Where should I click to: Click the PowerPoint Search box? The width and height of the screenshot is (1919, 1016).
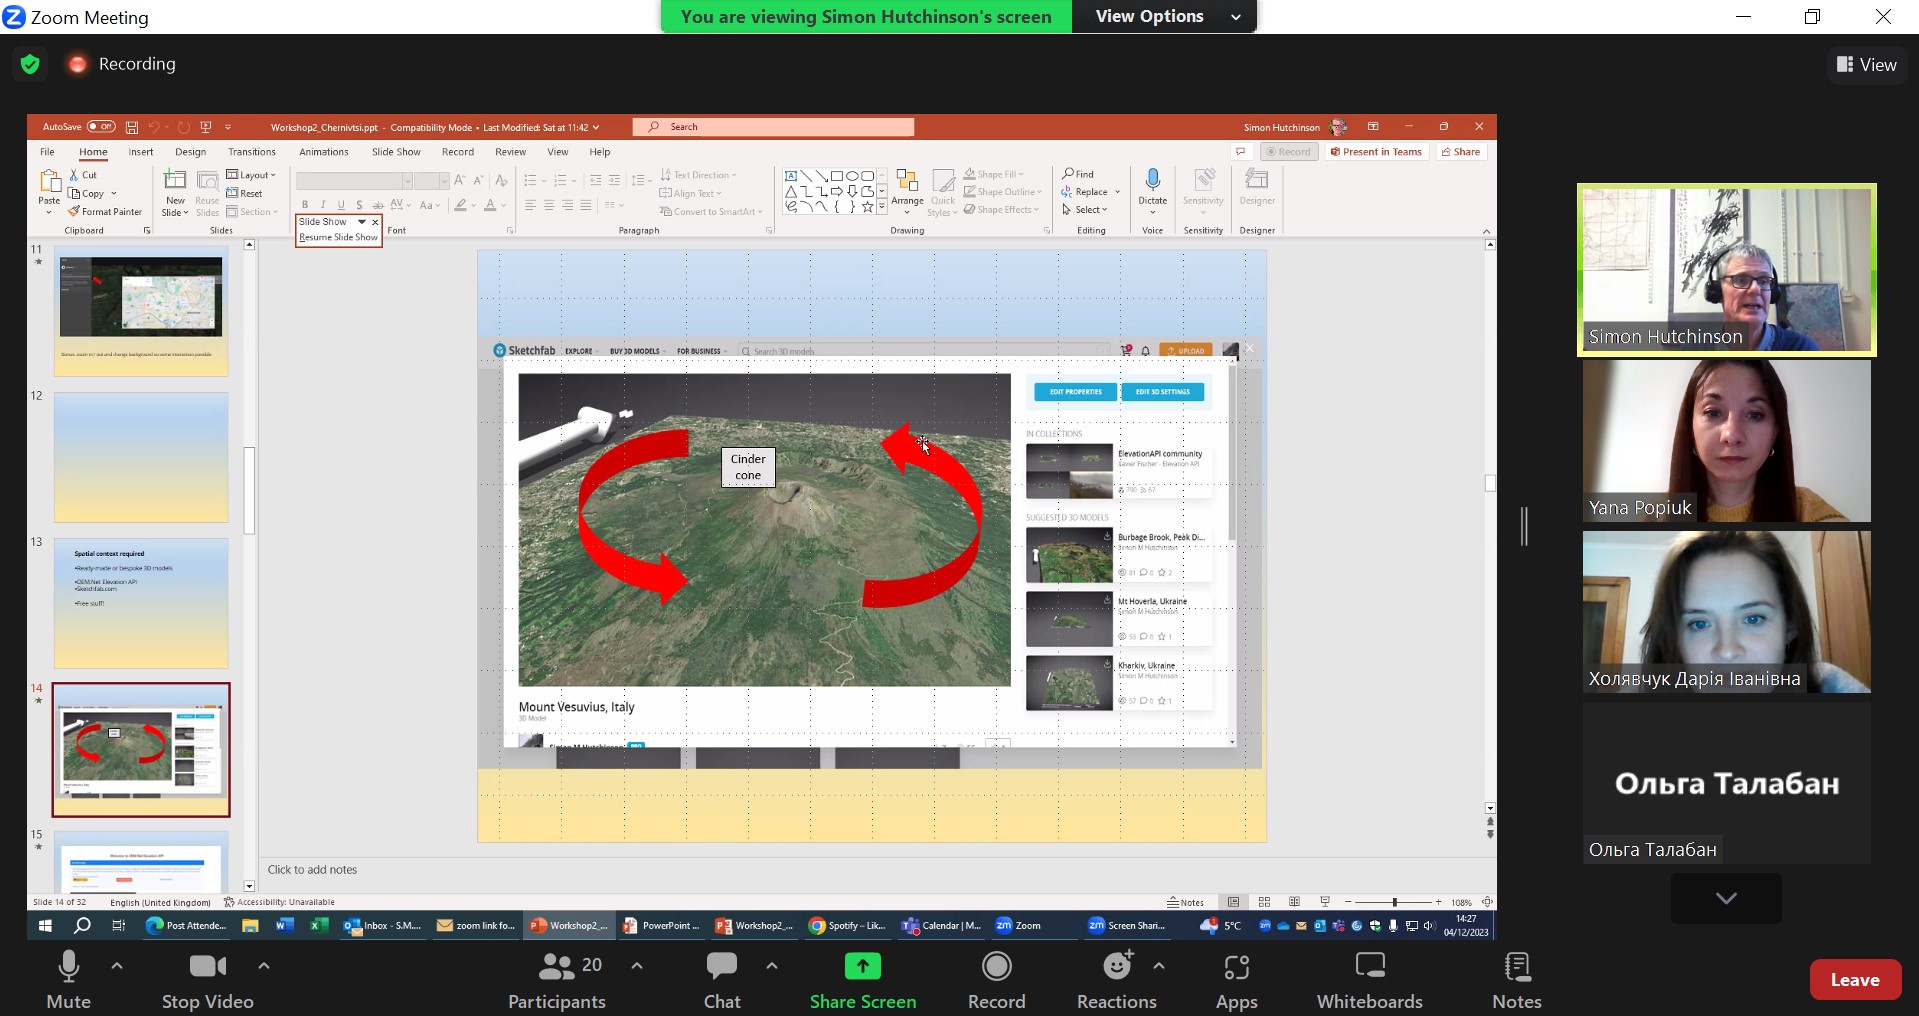[773, 127]
